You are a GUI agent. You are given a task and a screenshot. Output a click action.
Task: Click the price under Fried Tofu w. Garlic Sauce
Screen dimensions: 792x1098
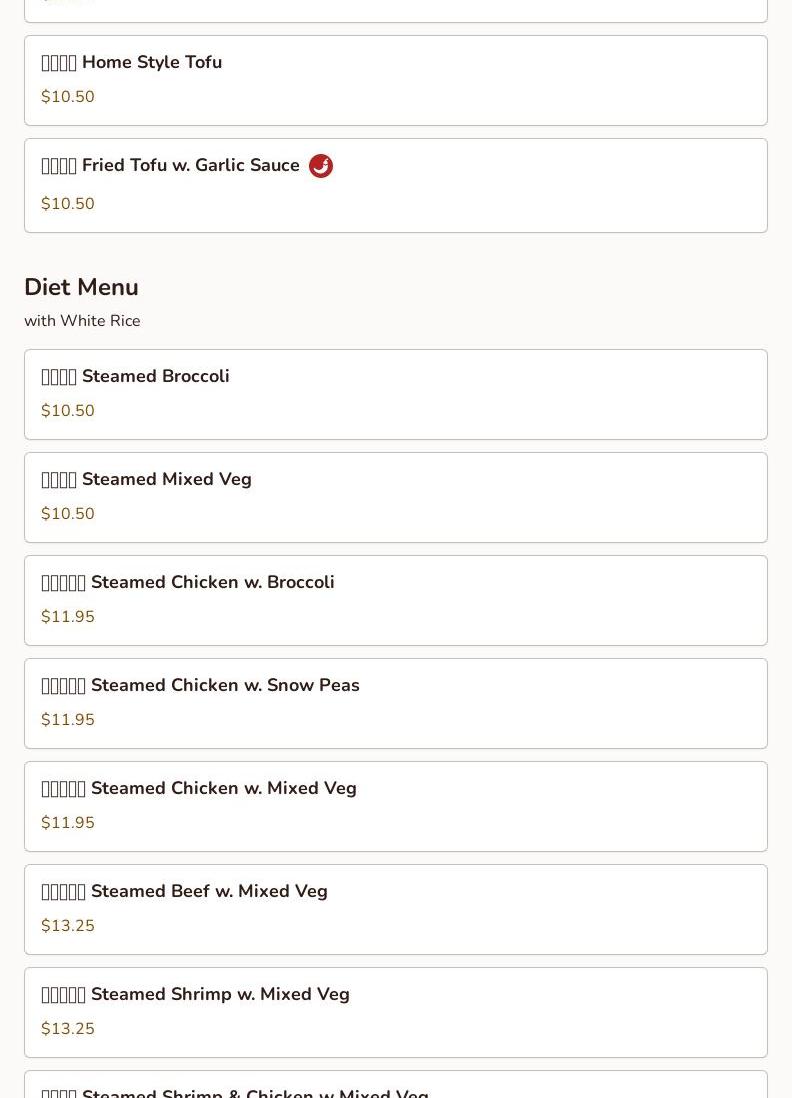(x=68, y=204)
